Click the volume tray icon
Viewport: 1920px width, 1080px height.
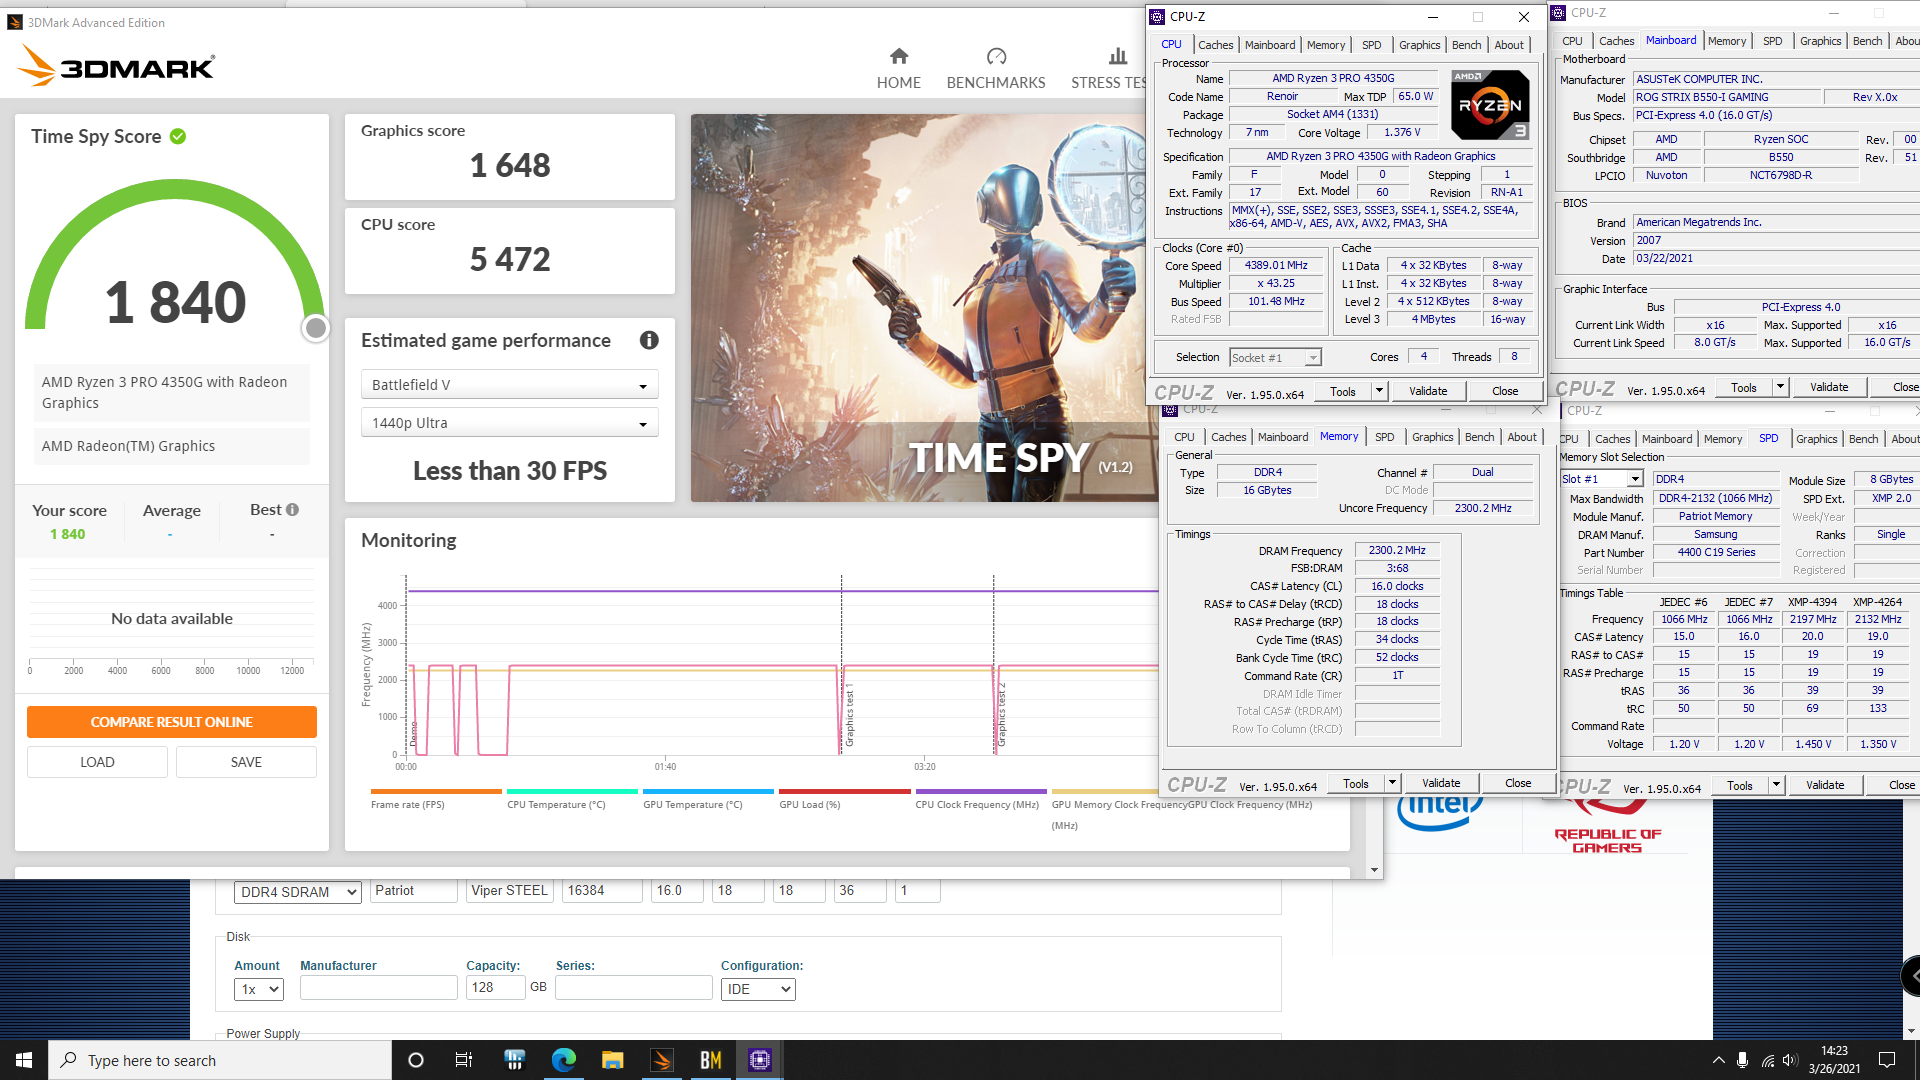pyautogui.click(x=1790, y=1060)
